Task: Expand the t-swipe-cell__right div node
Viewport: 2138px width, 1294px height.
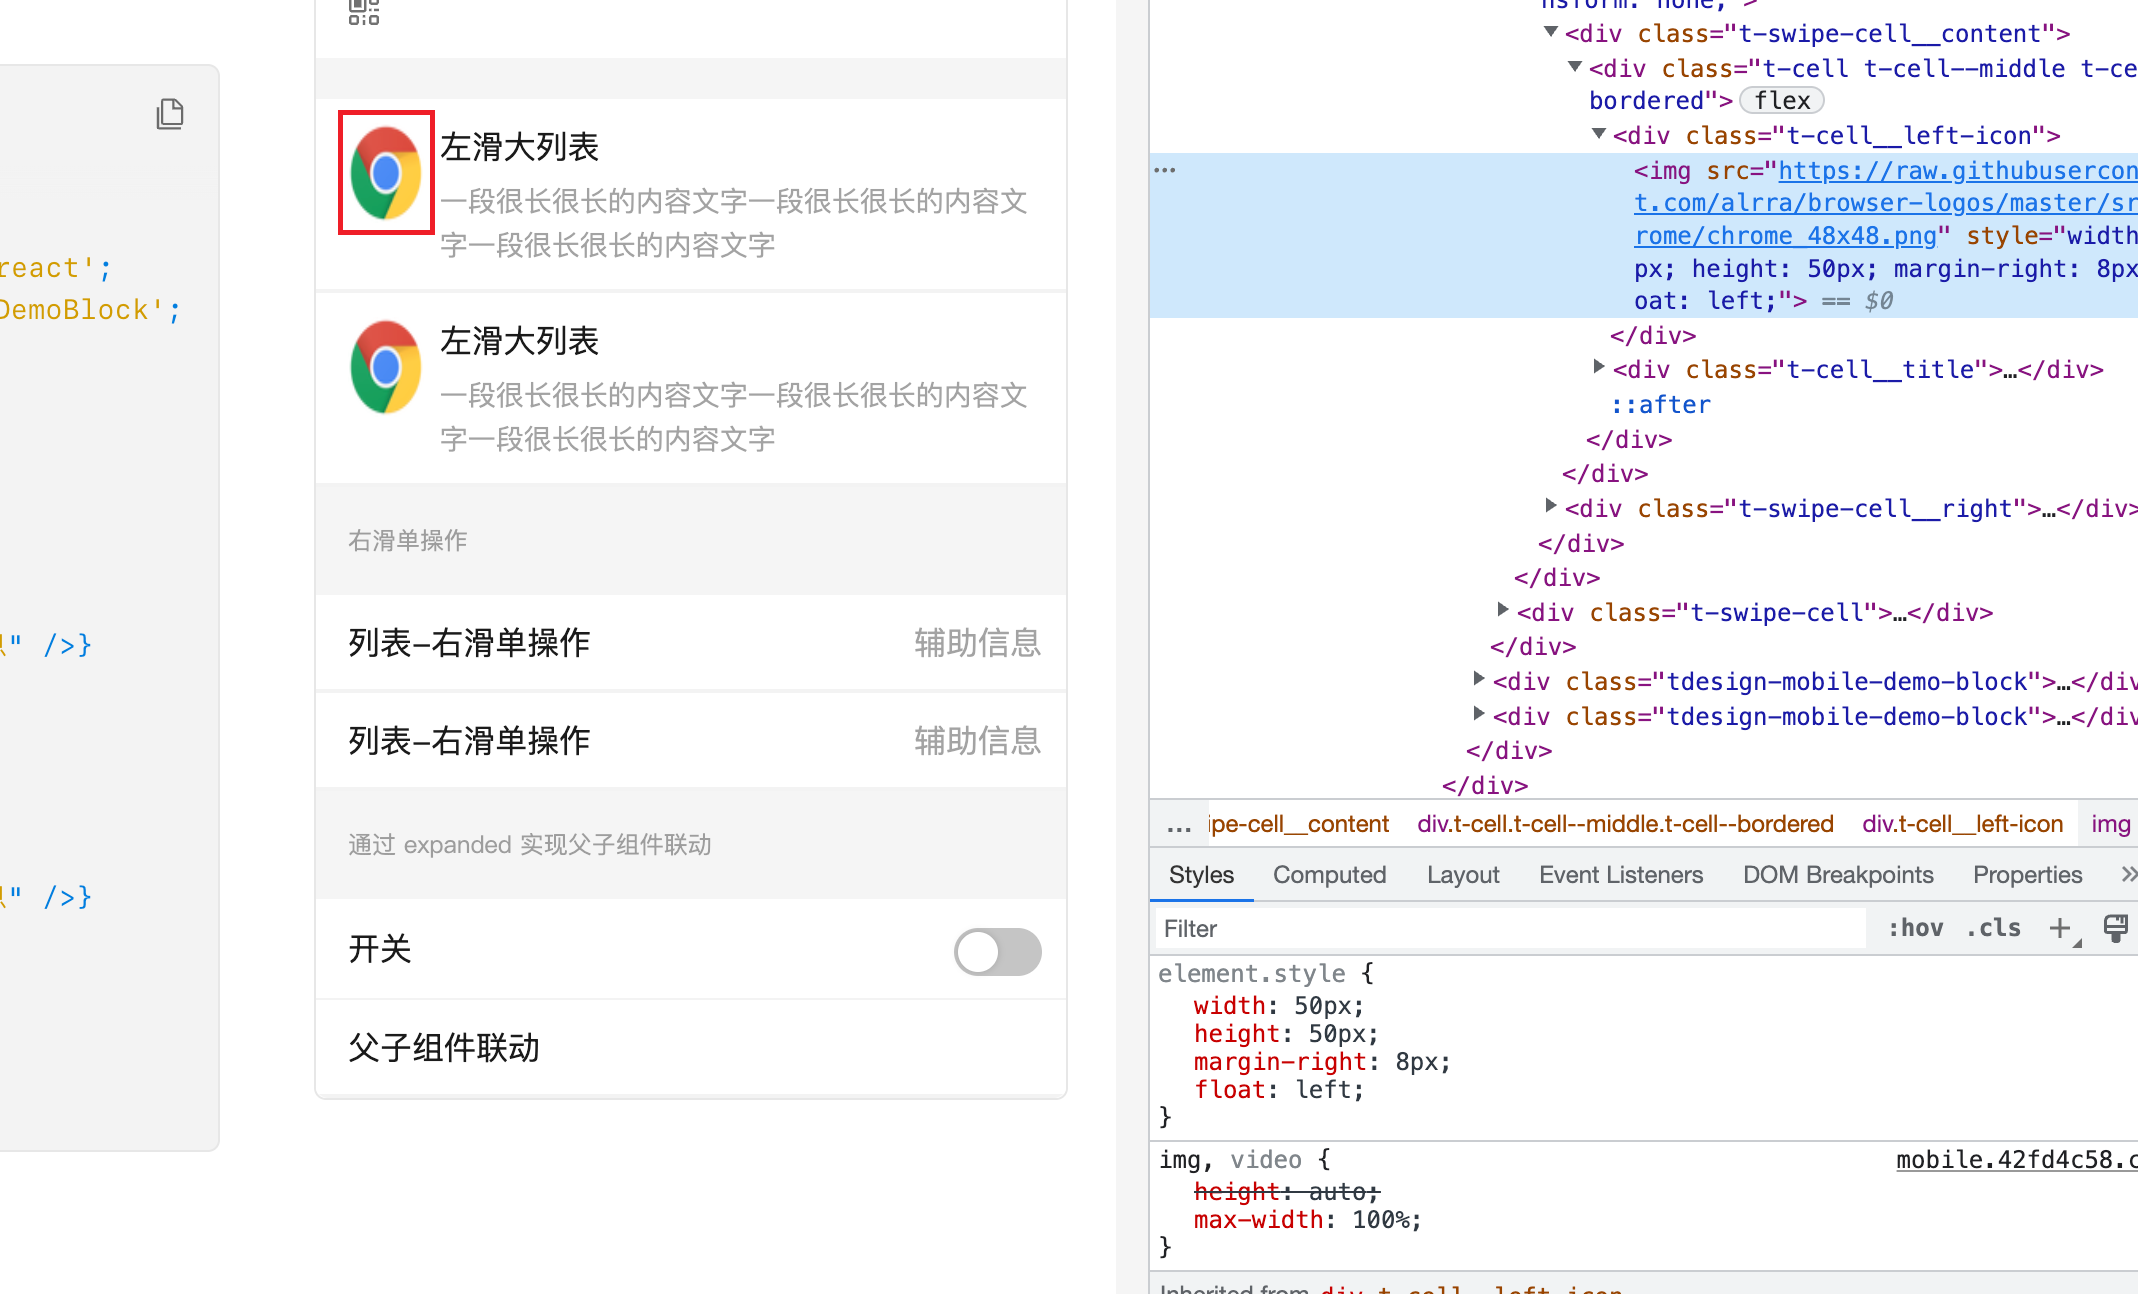Action: pos(1551,506)
